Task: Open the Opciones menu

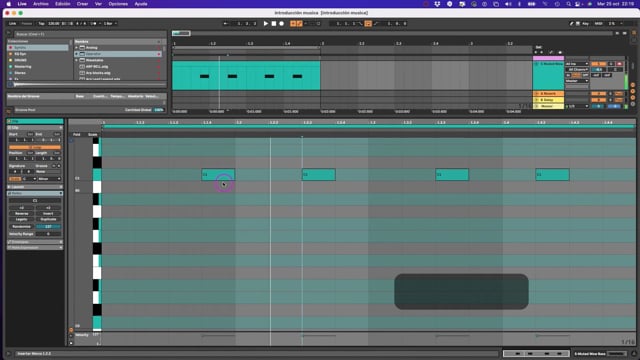Action: coord(118,4)
